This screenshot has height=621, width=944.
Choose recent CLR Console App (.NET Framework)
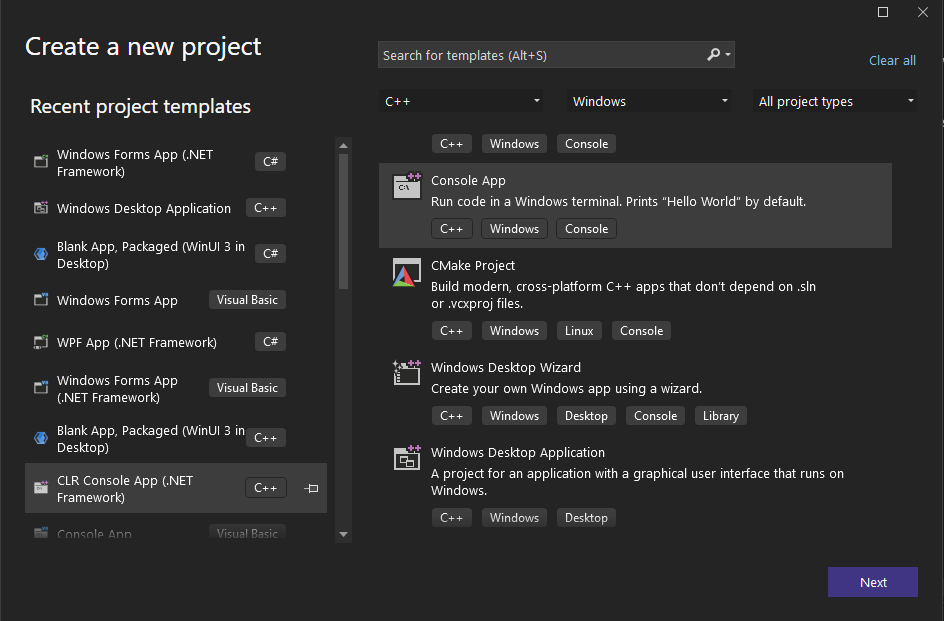click(x=176, y=488)
